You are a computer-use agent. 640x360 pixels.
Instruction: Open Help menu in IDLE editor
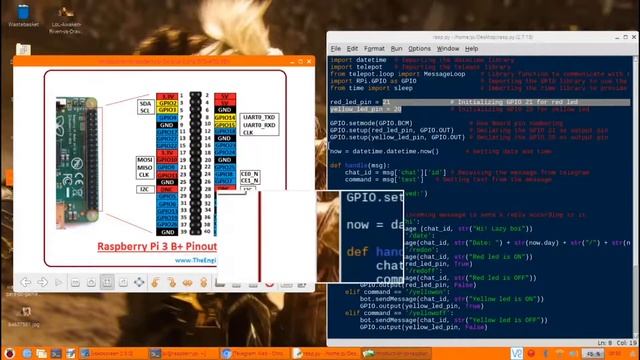click(471, 49)
